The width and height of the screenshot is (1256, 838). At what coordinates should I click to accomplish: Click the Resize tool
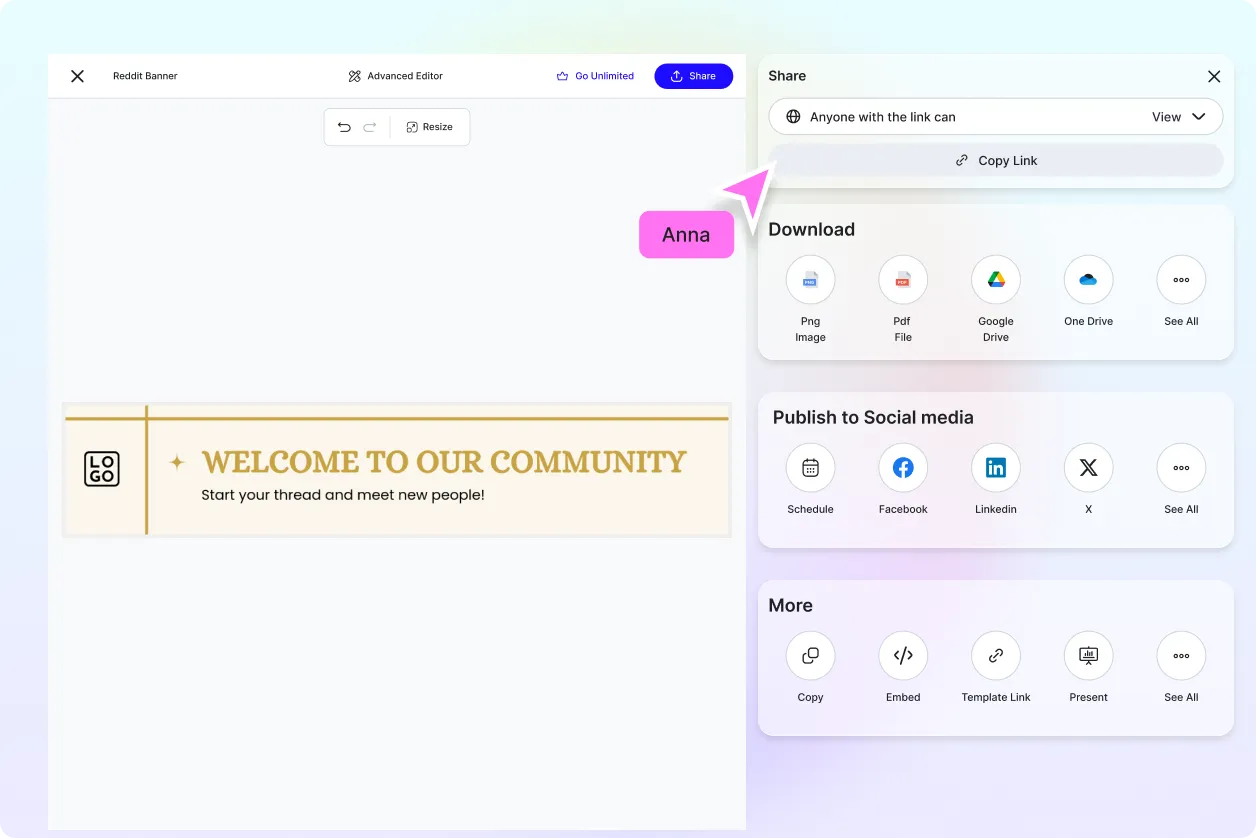(x=430, y=127)
